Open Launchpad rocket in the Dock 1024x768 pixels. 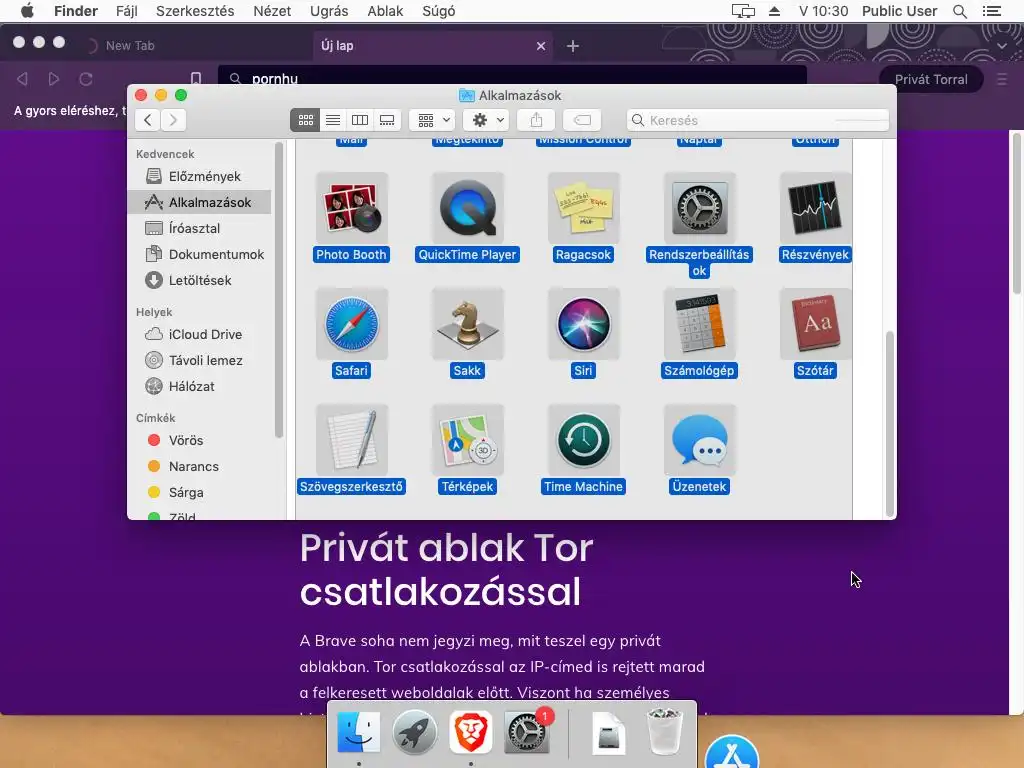coord(415,732)
